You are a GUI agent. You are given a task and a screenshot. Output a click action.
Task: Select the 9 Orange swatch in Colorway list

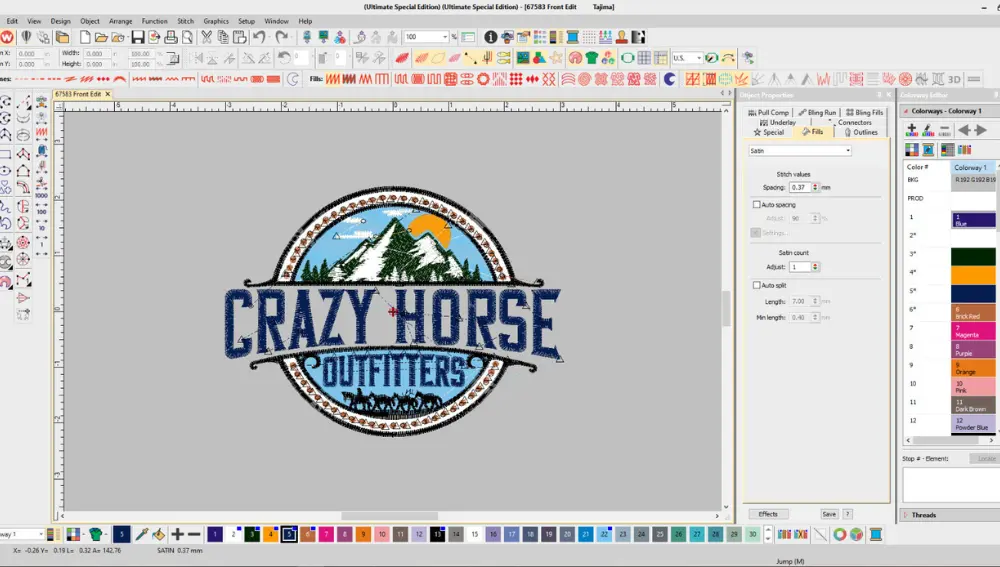pos(973,368)
